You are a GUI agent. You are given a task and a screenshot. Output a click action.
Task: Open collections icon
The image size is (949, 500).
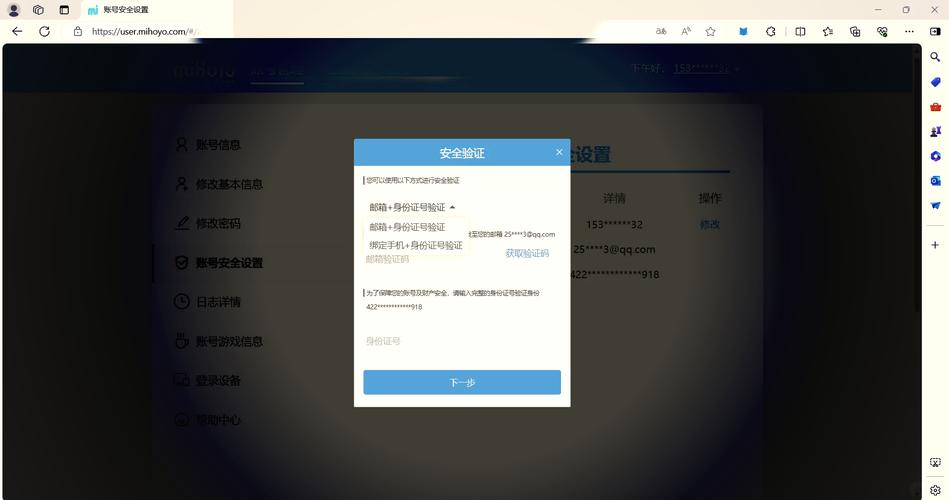coord(855,31)
